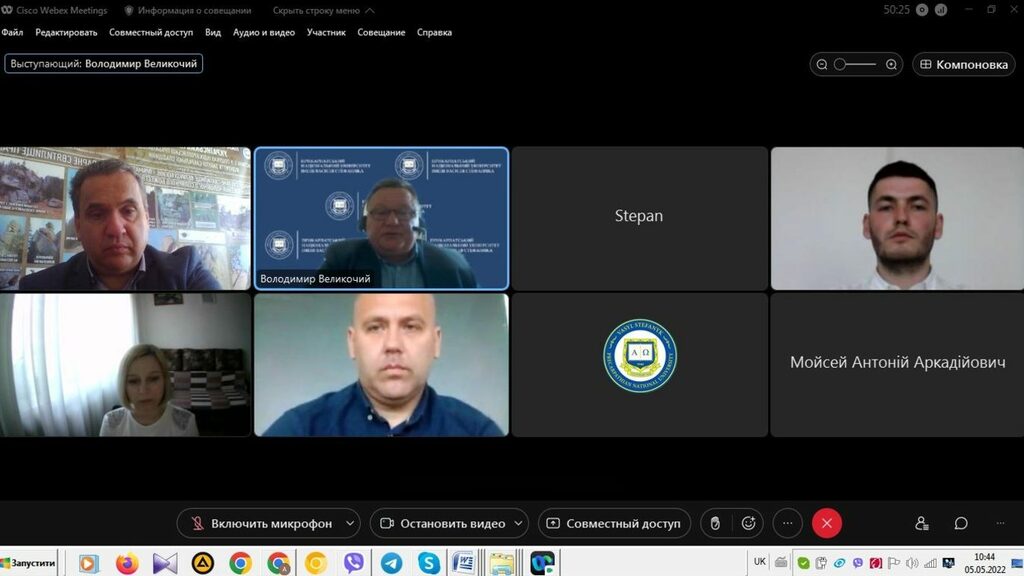Open the more options ellipsis in the meeting controls

click(x=788, y=523)
